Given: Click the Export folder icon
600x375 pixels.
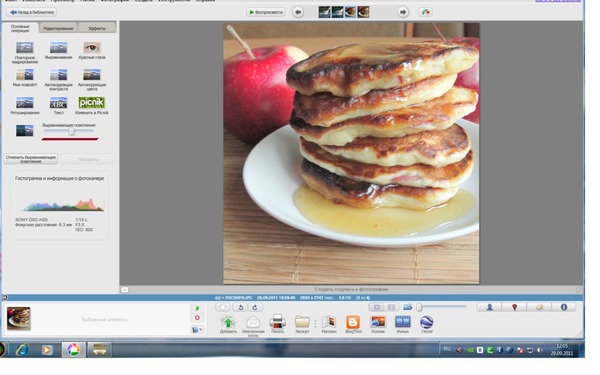Looking at the screenshot, I should (302, 322).
